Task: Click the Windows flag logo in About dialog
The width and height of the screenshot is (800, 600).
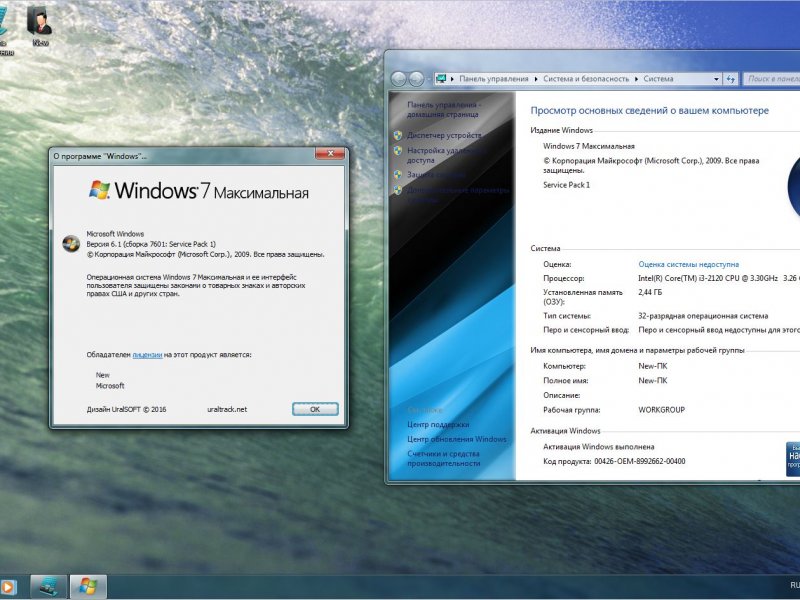Action: (99, 190)
